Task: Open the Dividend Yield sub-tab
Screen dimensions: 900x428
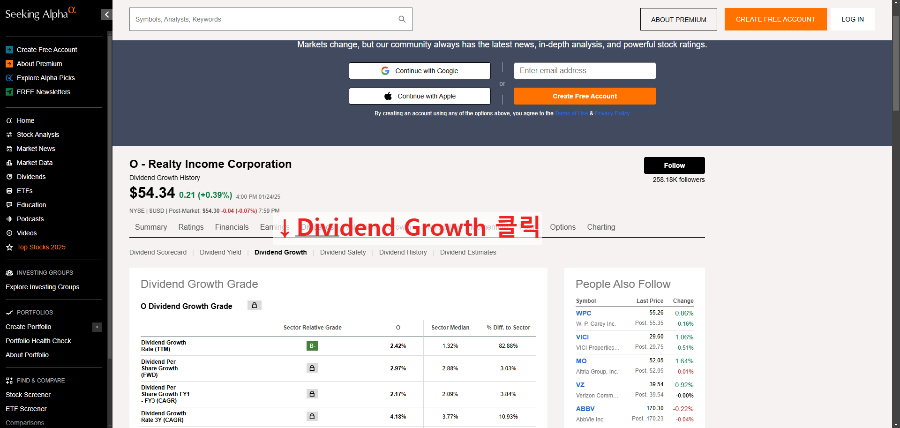Action: pyautogui.click(x=220, y=252)
